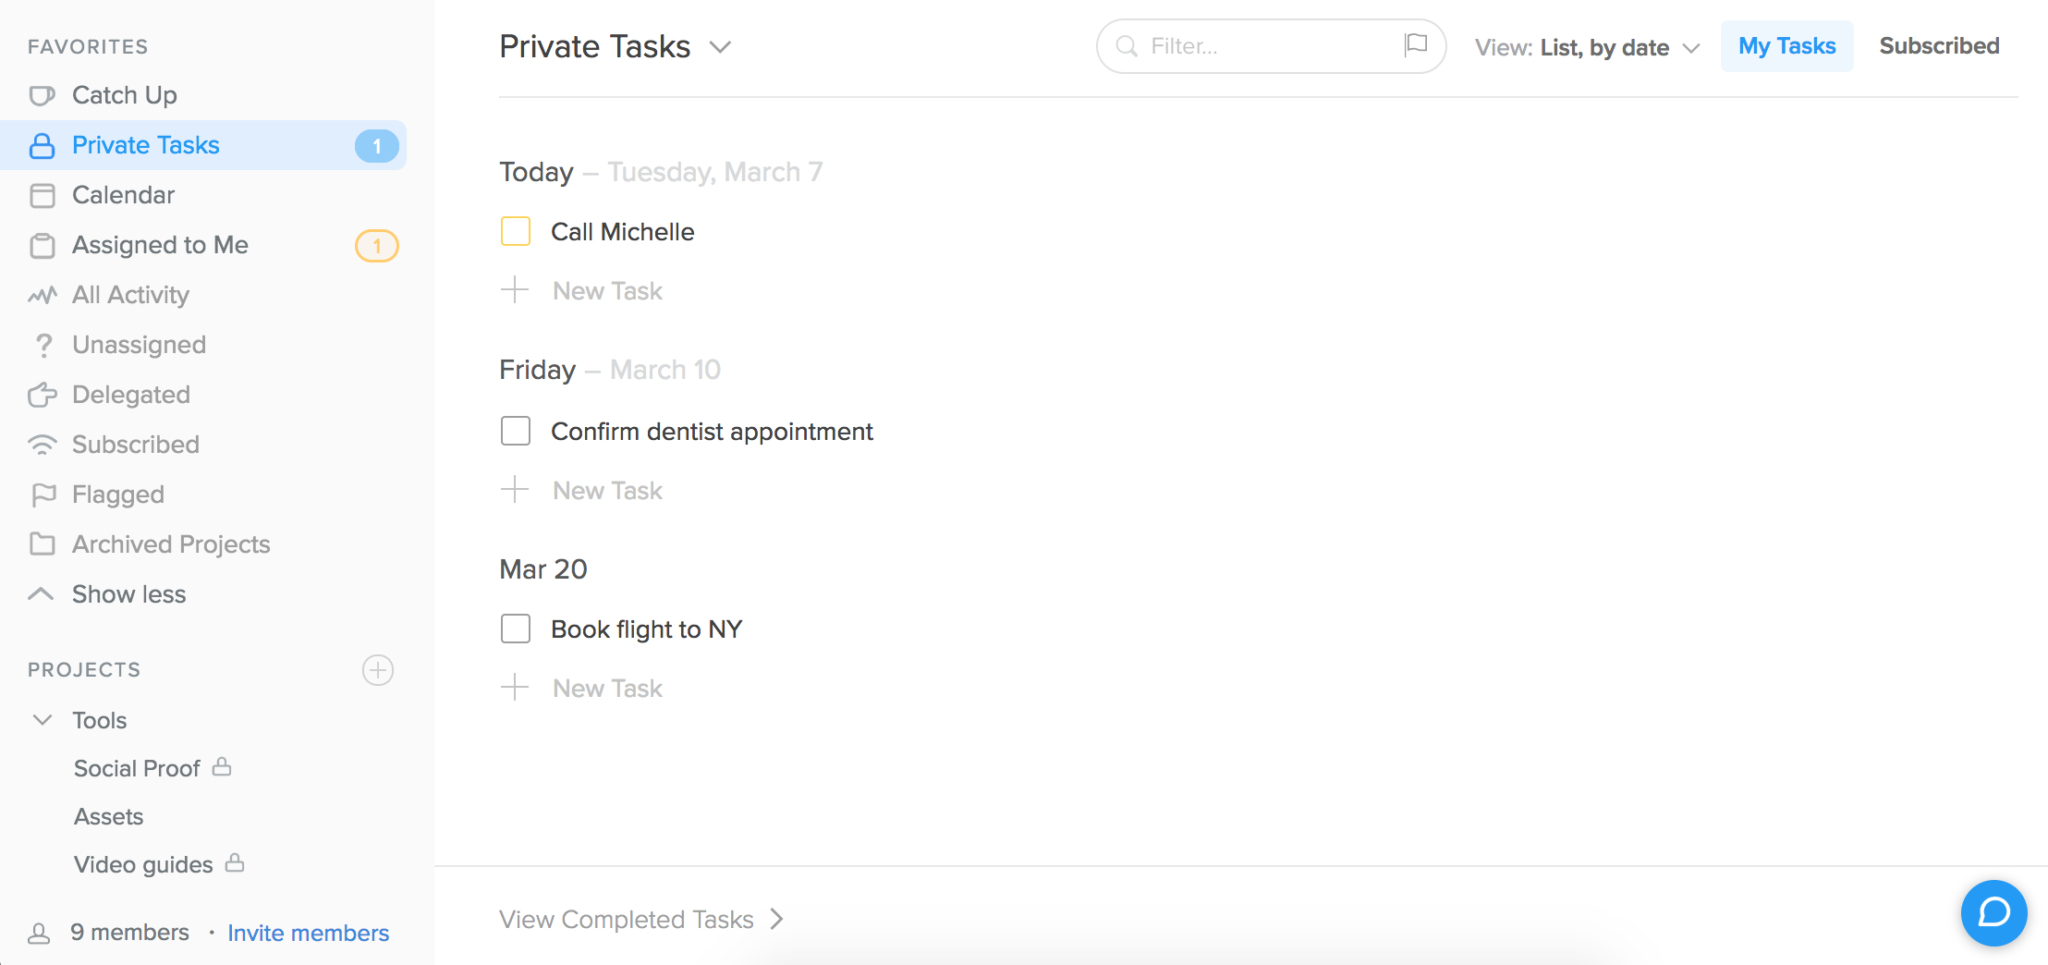
Task: Click the Invite members link
Action: point(308,933)
